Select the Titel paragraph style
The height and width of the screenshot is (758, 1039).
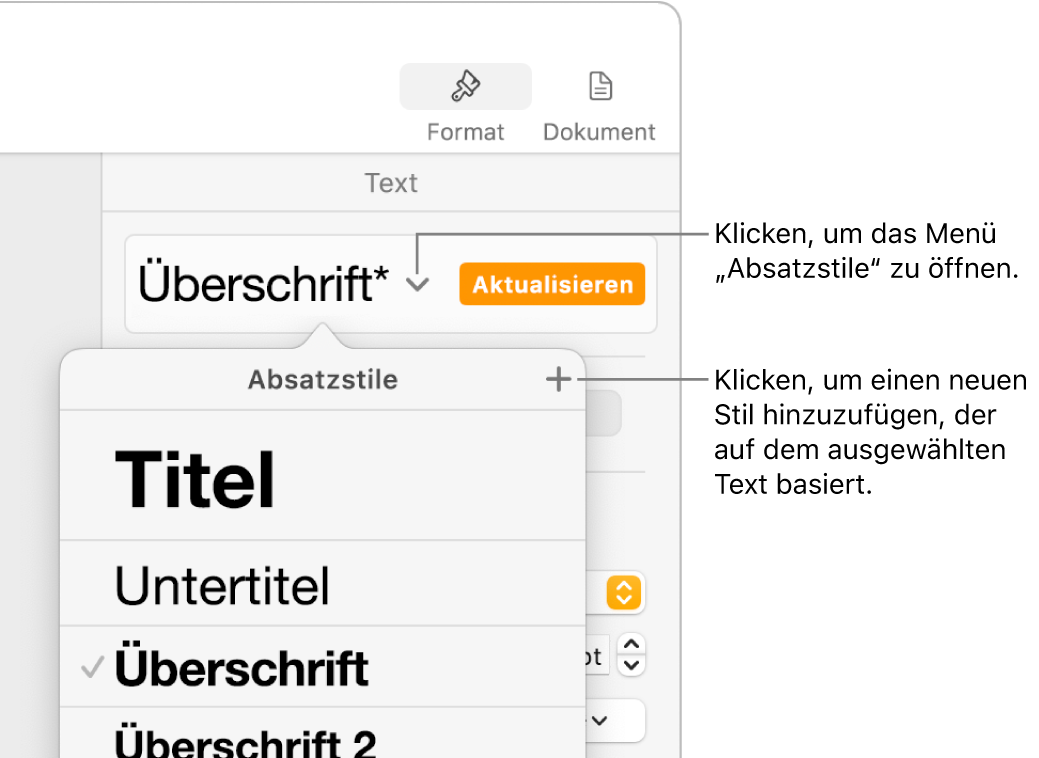click(x=323, y=476)
